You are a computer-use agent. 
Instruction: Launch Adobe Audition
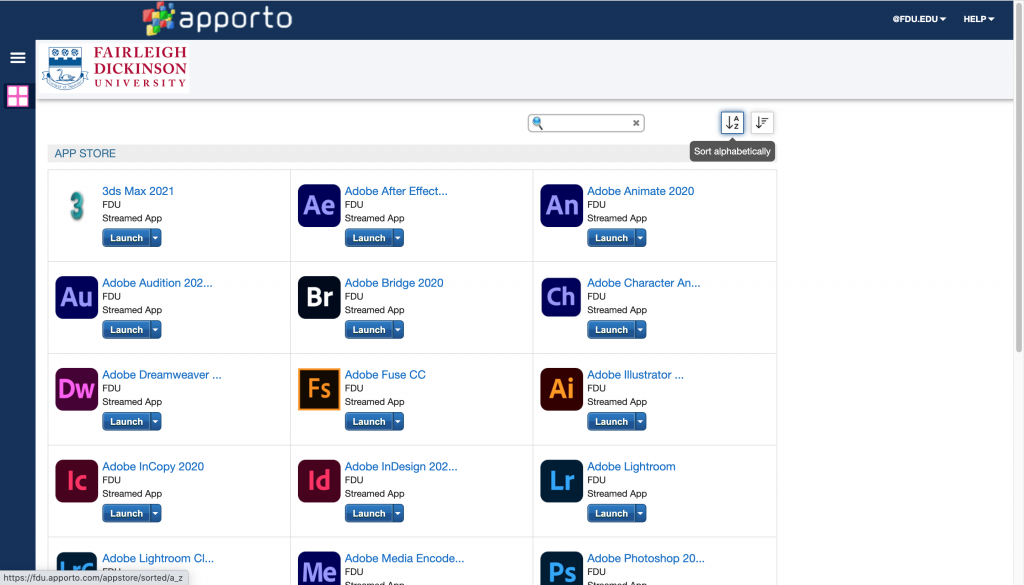tap(126, 330)
